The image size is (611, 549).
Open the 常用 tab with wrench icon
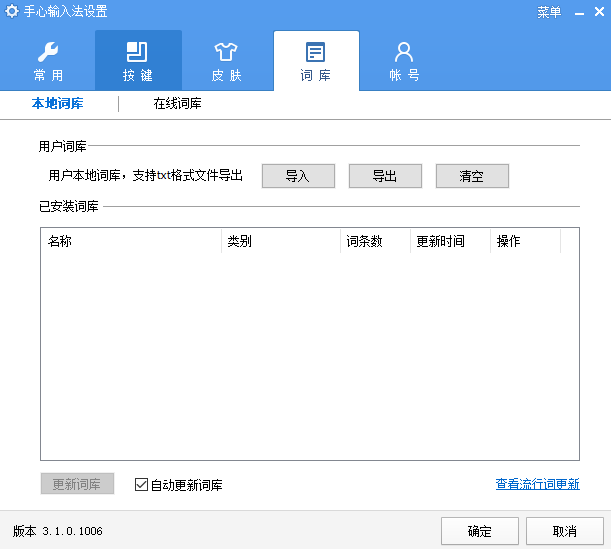pyautogui.click(x=49, y=60)
